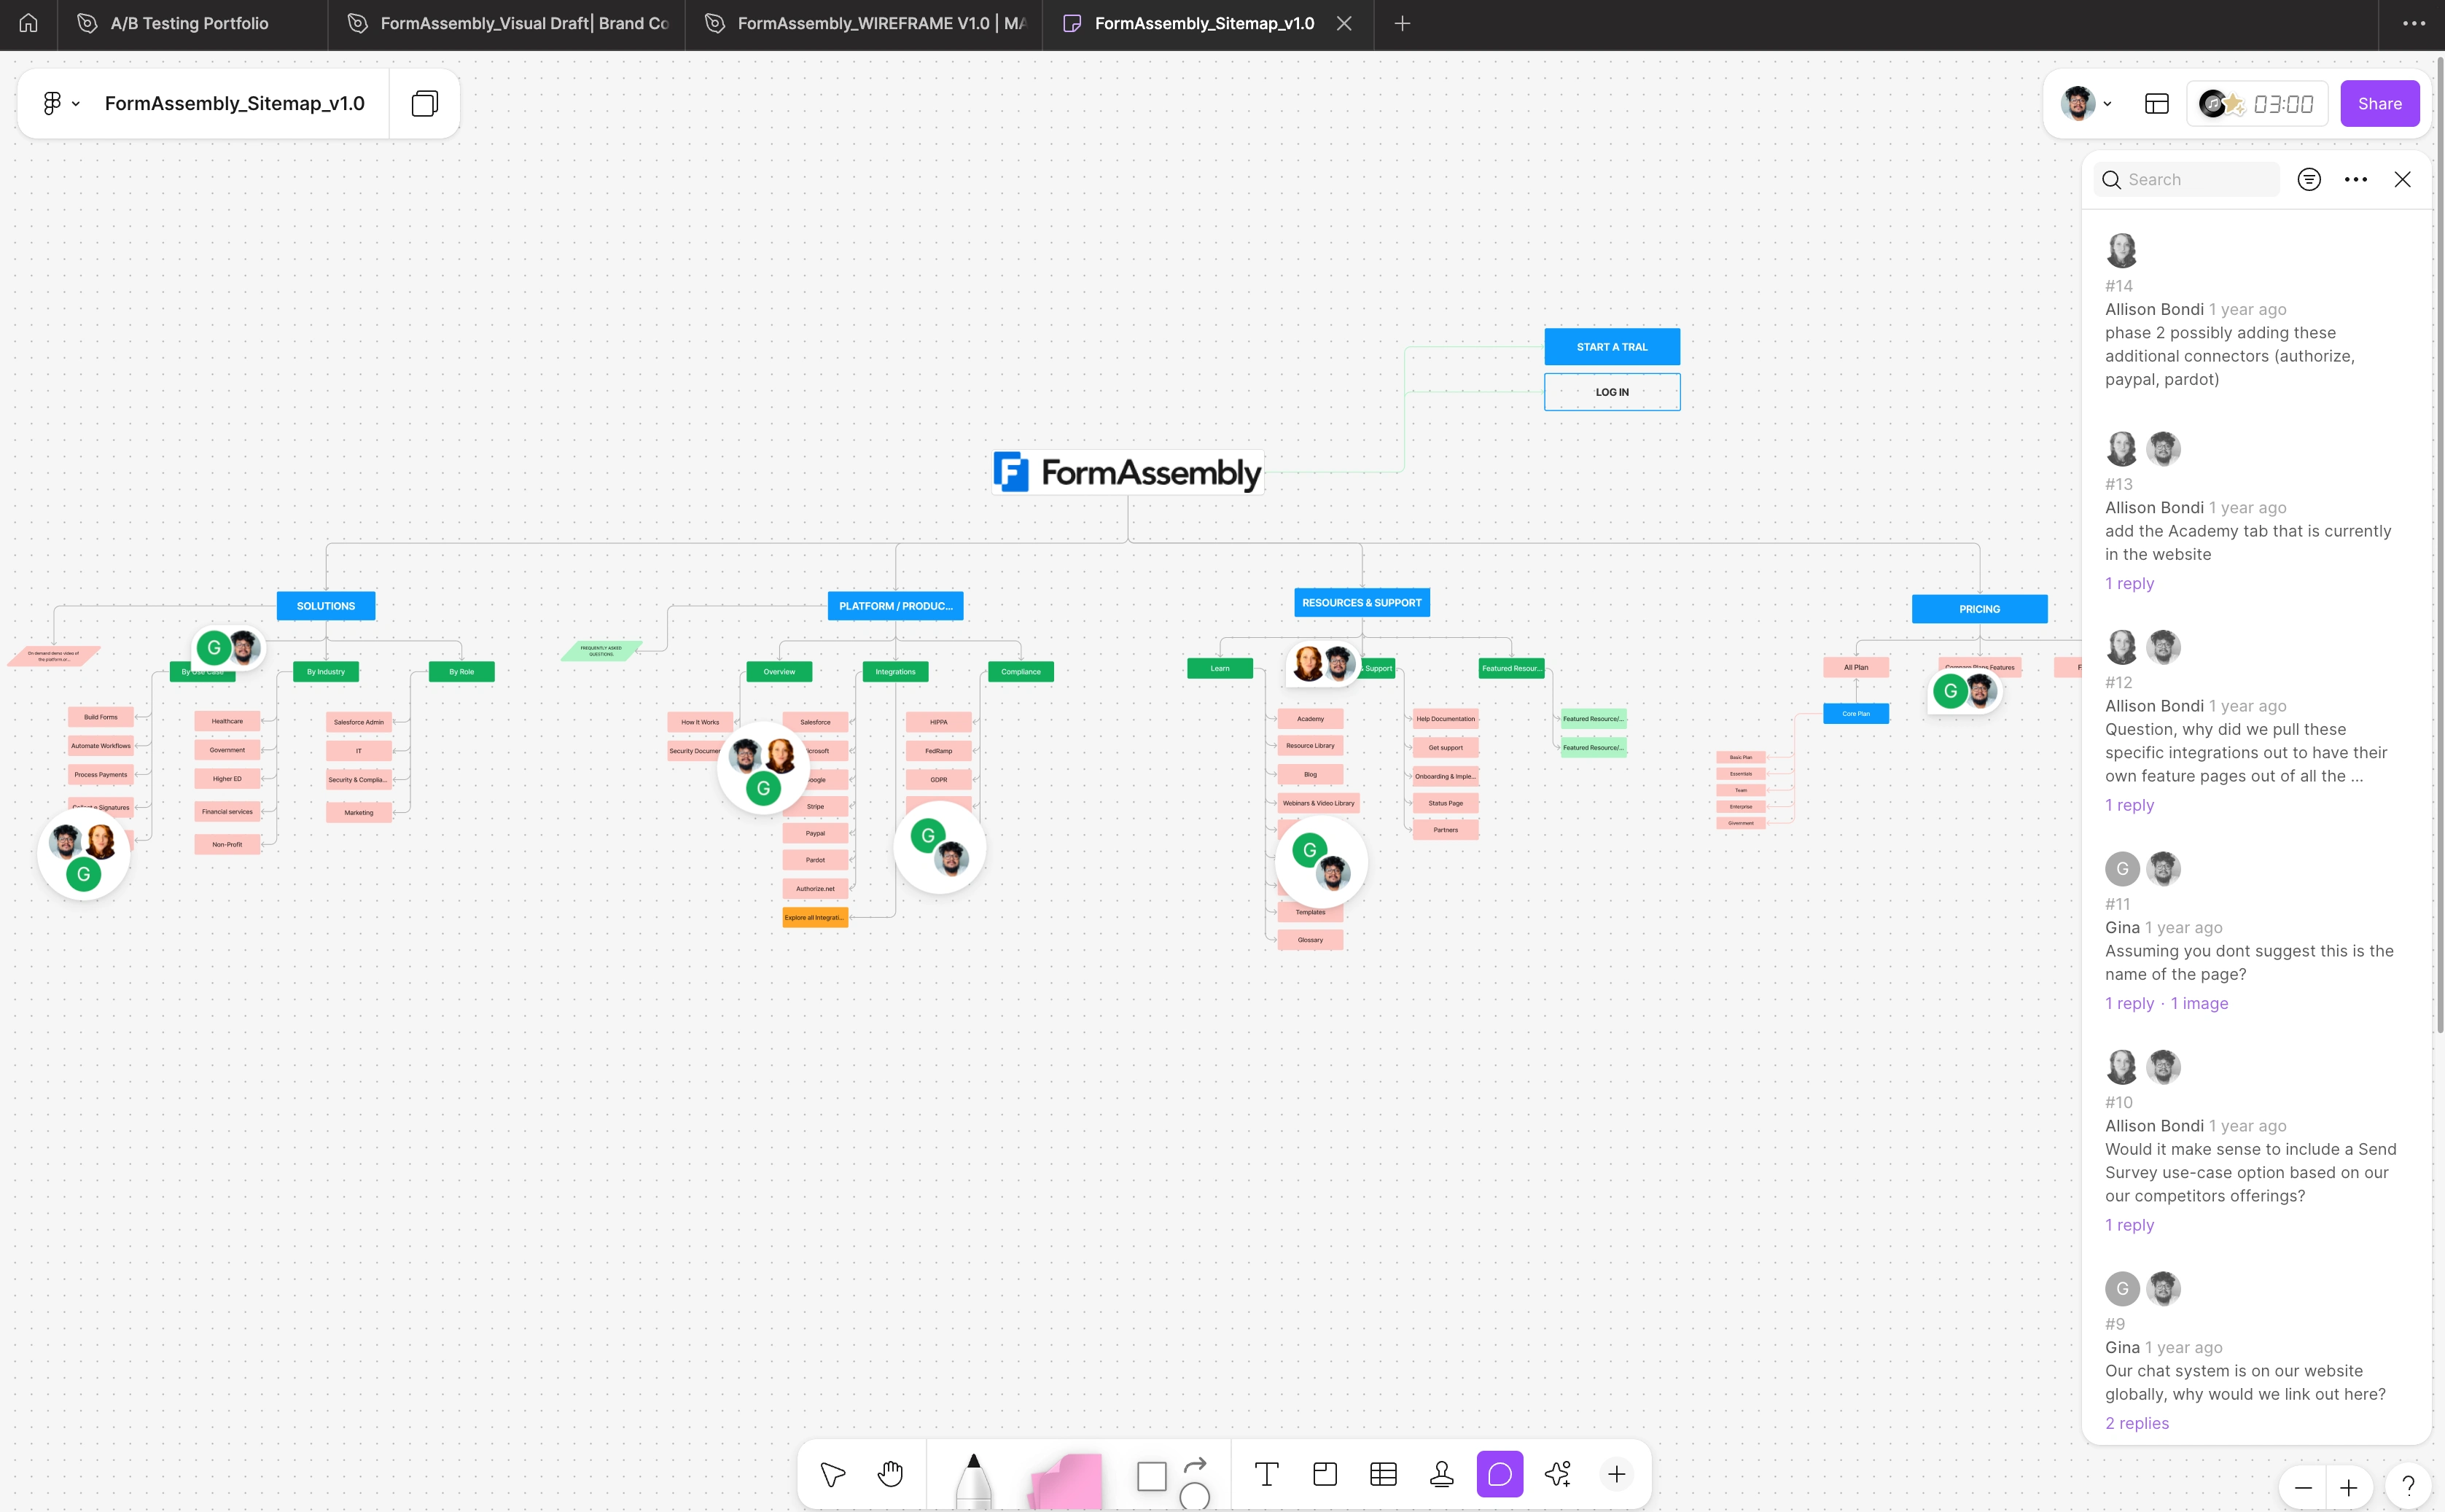This screenshot has height=1512, width=2445.
Task: Select the orange Explore all Integrati... node
Action: (x=815, y=917)
